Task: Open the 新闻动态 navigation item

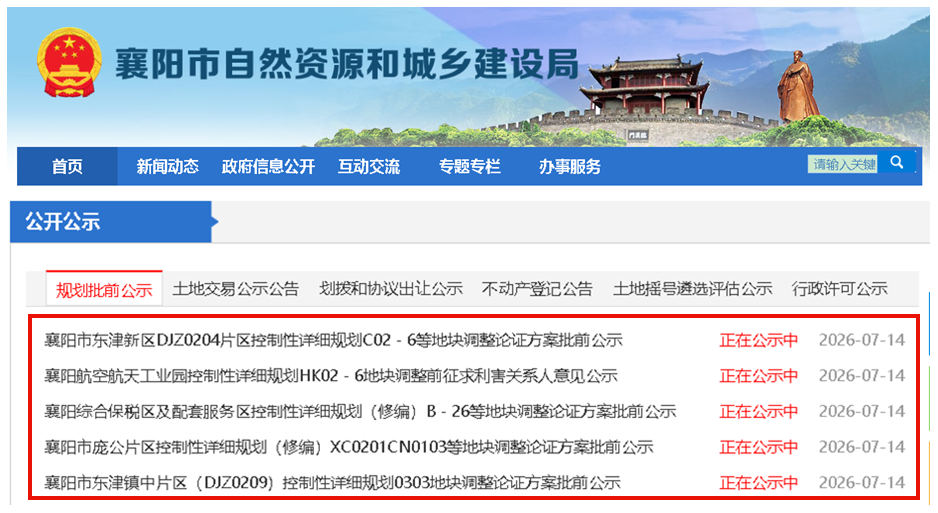Action: [x=168, y=166]
